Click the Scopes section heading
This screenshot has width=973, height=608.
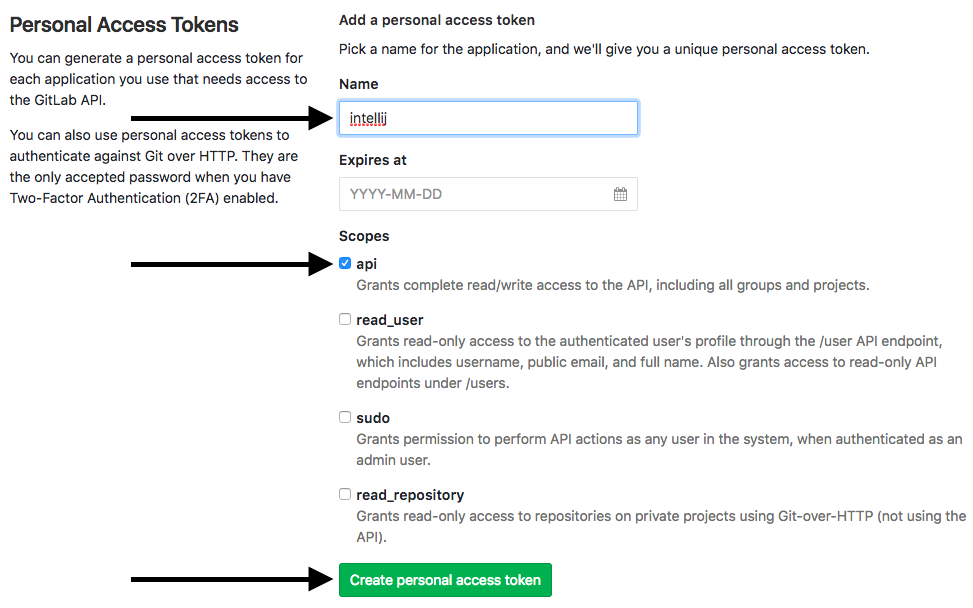[x=364, y=237]
